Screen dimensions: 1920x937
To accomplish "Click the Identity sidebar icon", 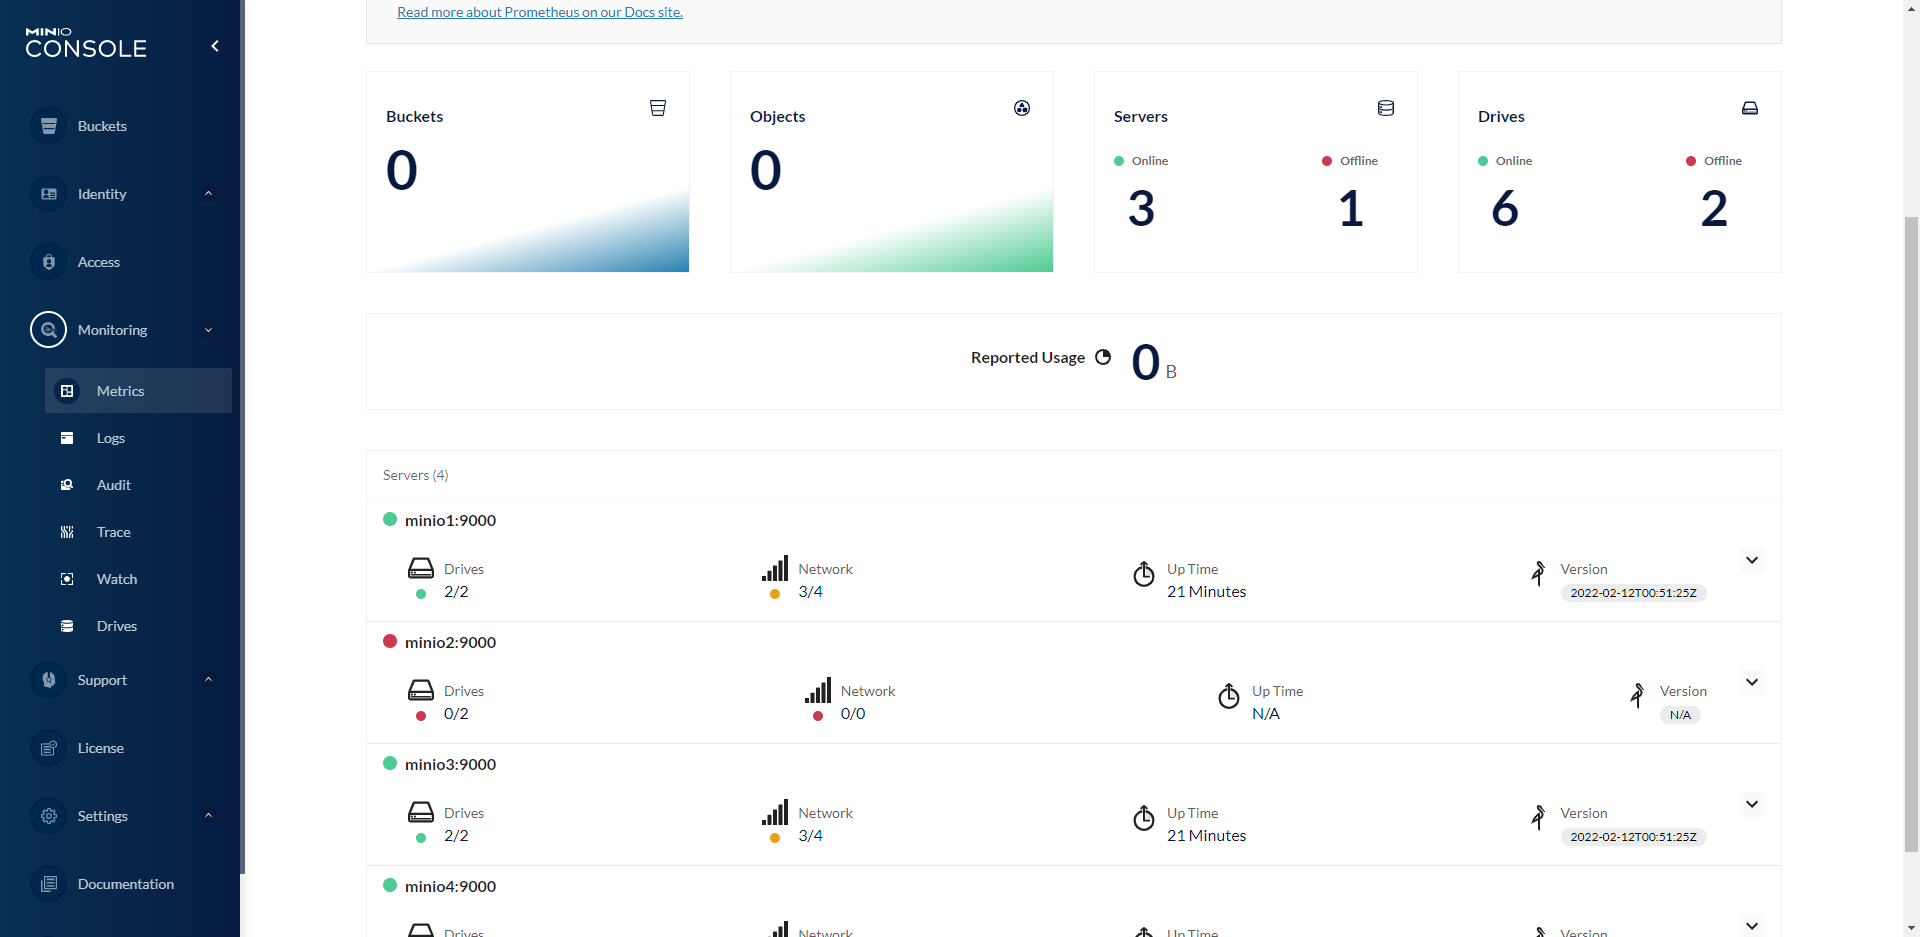I will (49, 194).
